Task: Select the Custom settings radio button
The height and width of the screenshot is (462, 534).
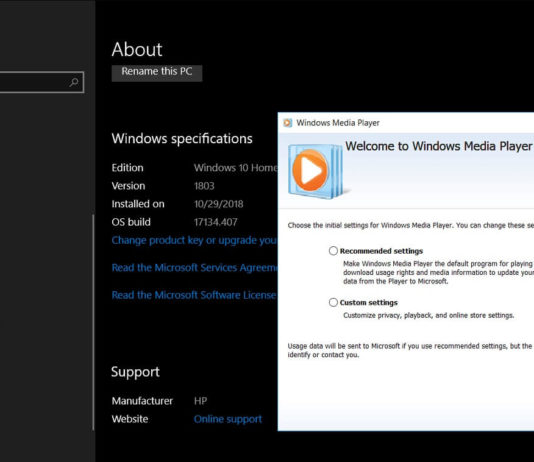Action: coord(333,302)
